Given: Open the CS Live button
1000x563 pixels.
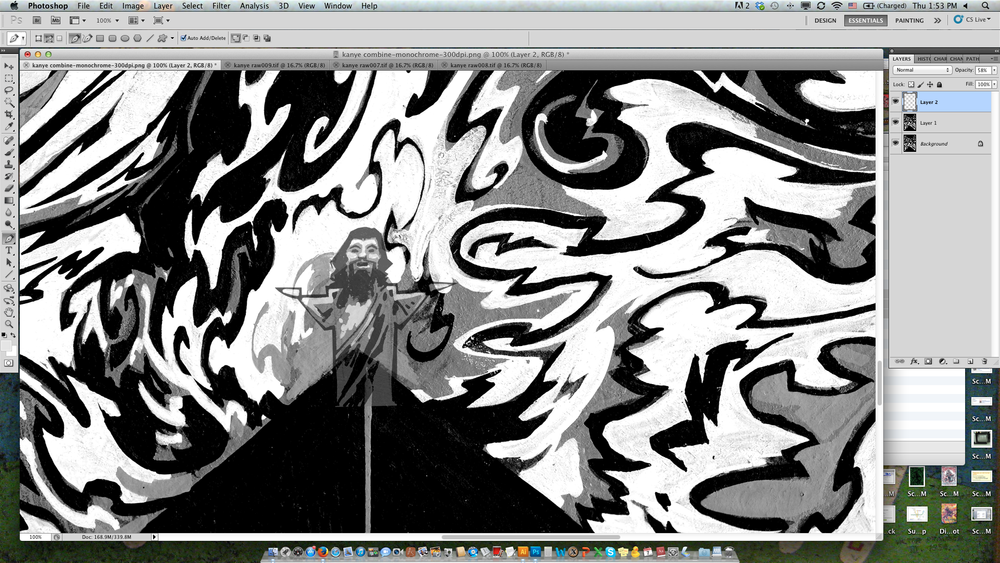Looking at the screenshot, I should (972, 20).
